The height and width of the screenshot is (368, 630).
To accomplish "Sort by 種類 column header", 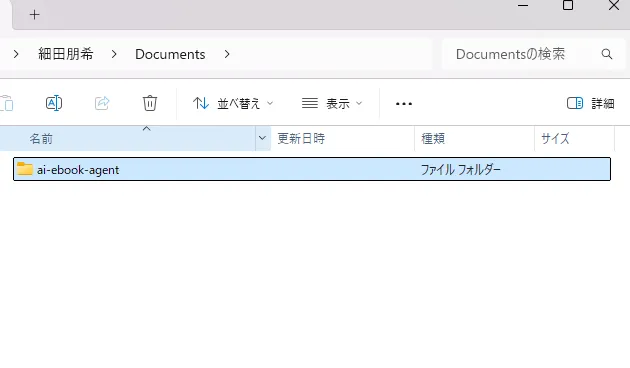I will point(475,139).
